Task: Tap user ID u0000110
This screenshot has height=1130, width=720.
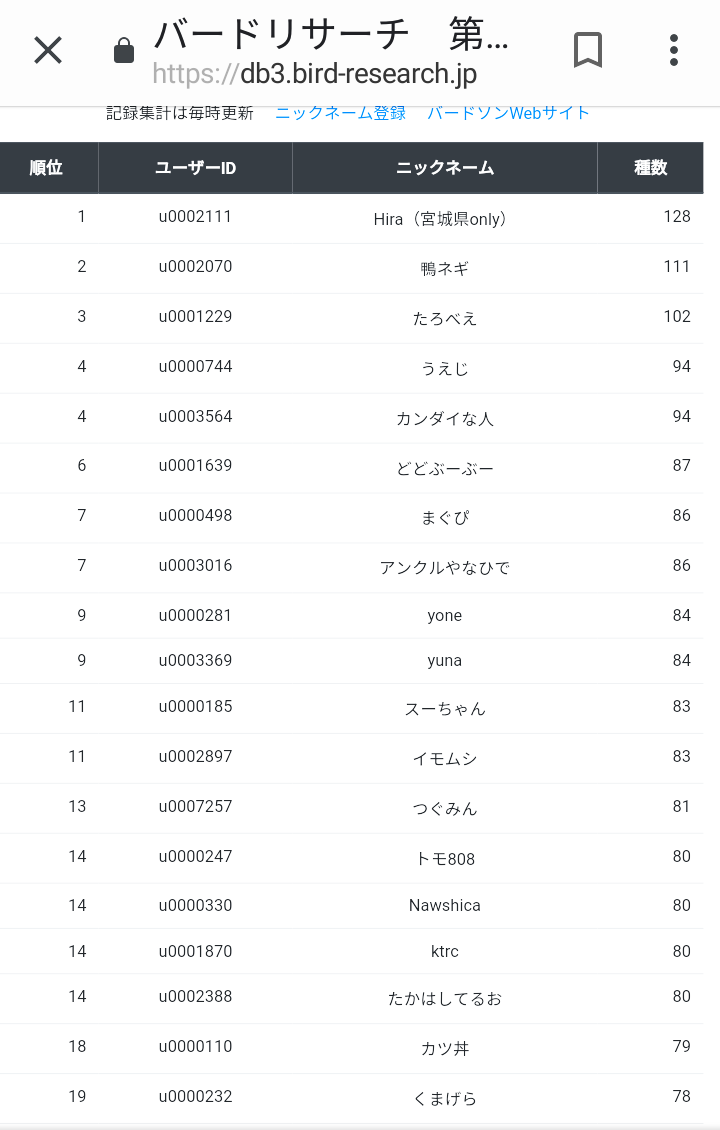Action: click(195, 1047)
